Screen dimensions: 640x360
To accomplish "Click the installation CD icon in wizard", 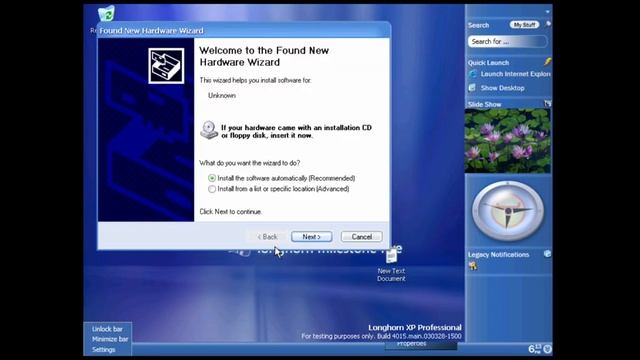I will point(209,130).
